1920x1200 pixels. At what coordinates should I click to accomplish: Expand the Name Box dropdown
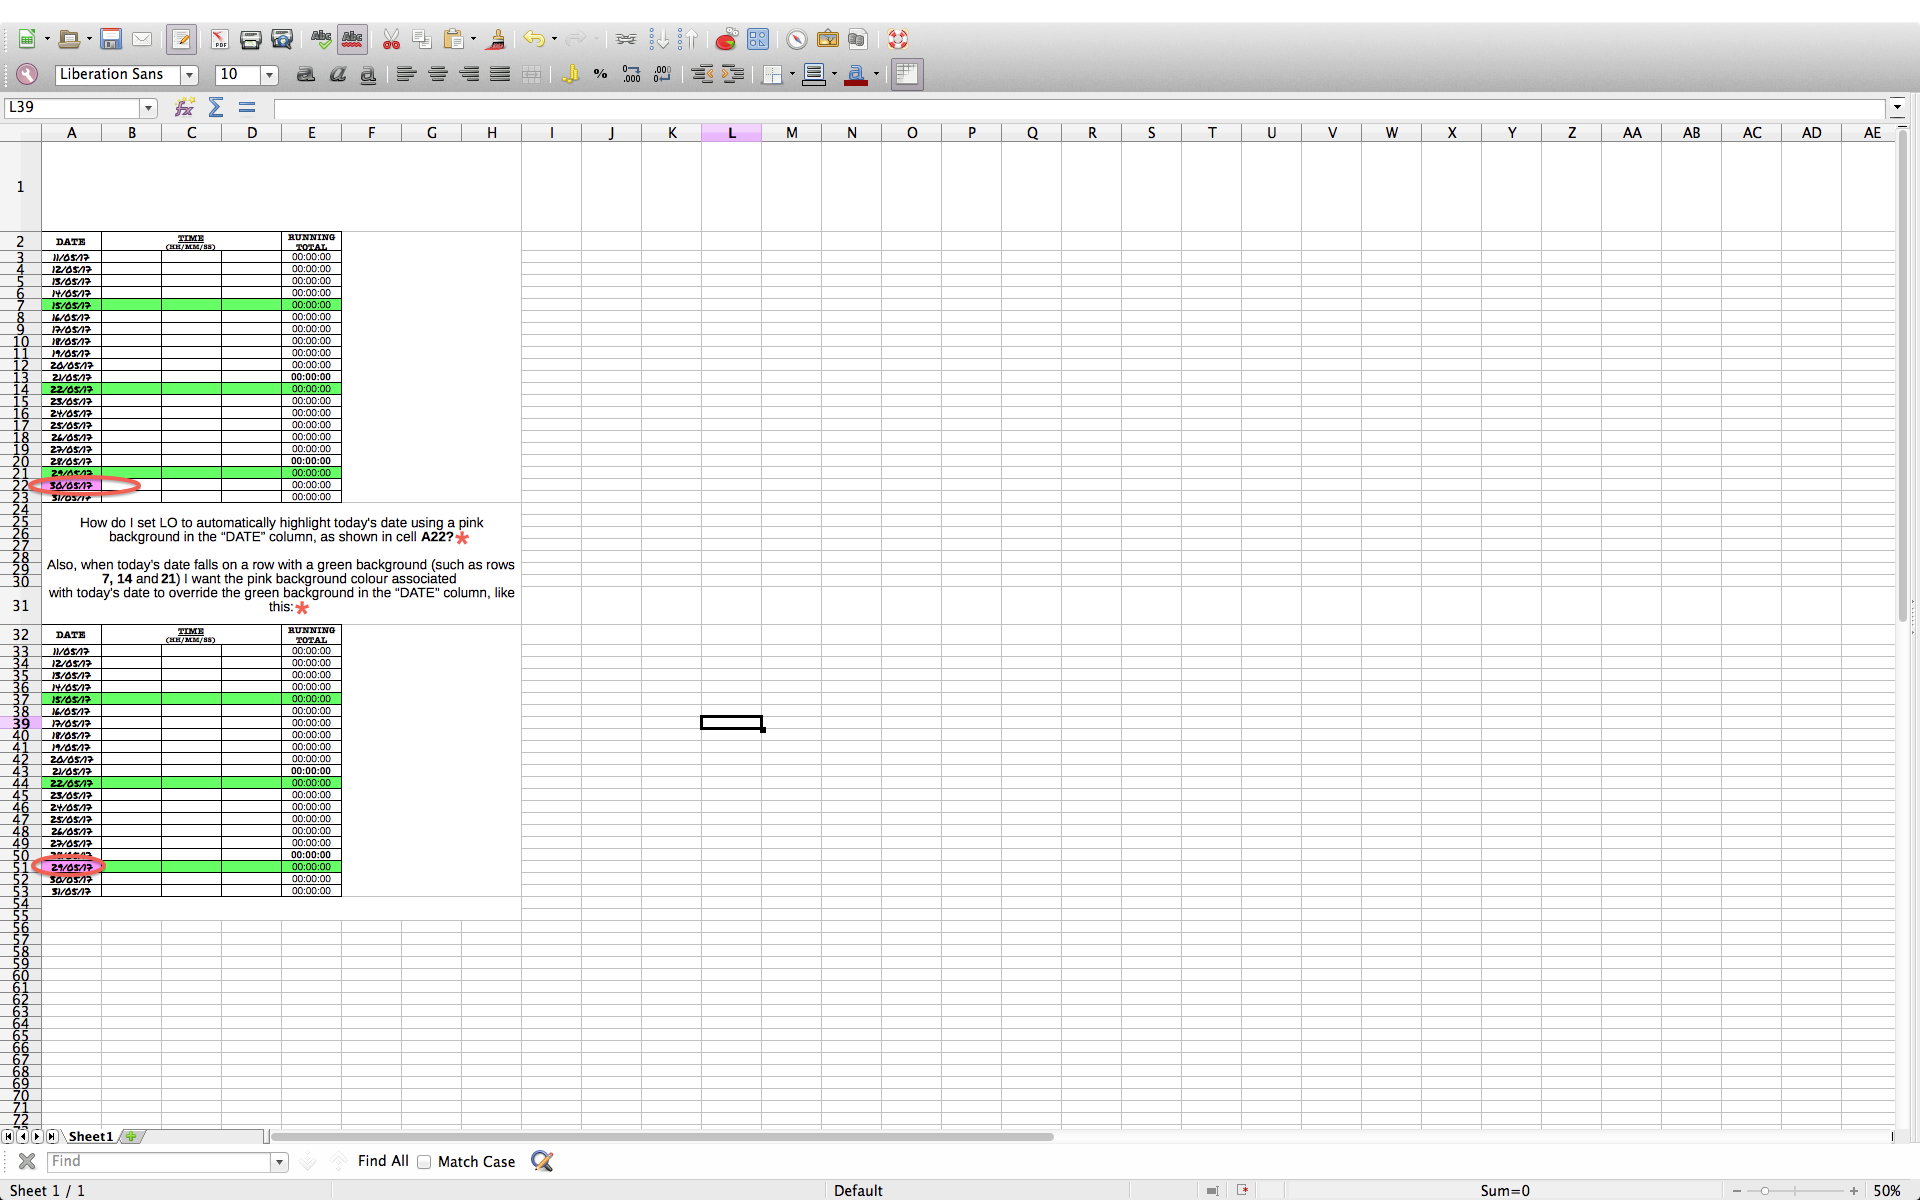click(149, 107)
